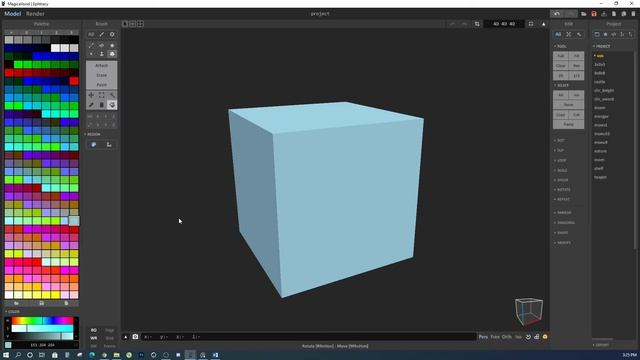Collapse the Color section under the palette
The image size is (640, 360).
click(12, 311)
